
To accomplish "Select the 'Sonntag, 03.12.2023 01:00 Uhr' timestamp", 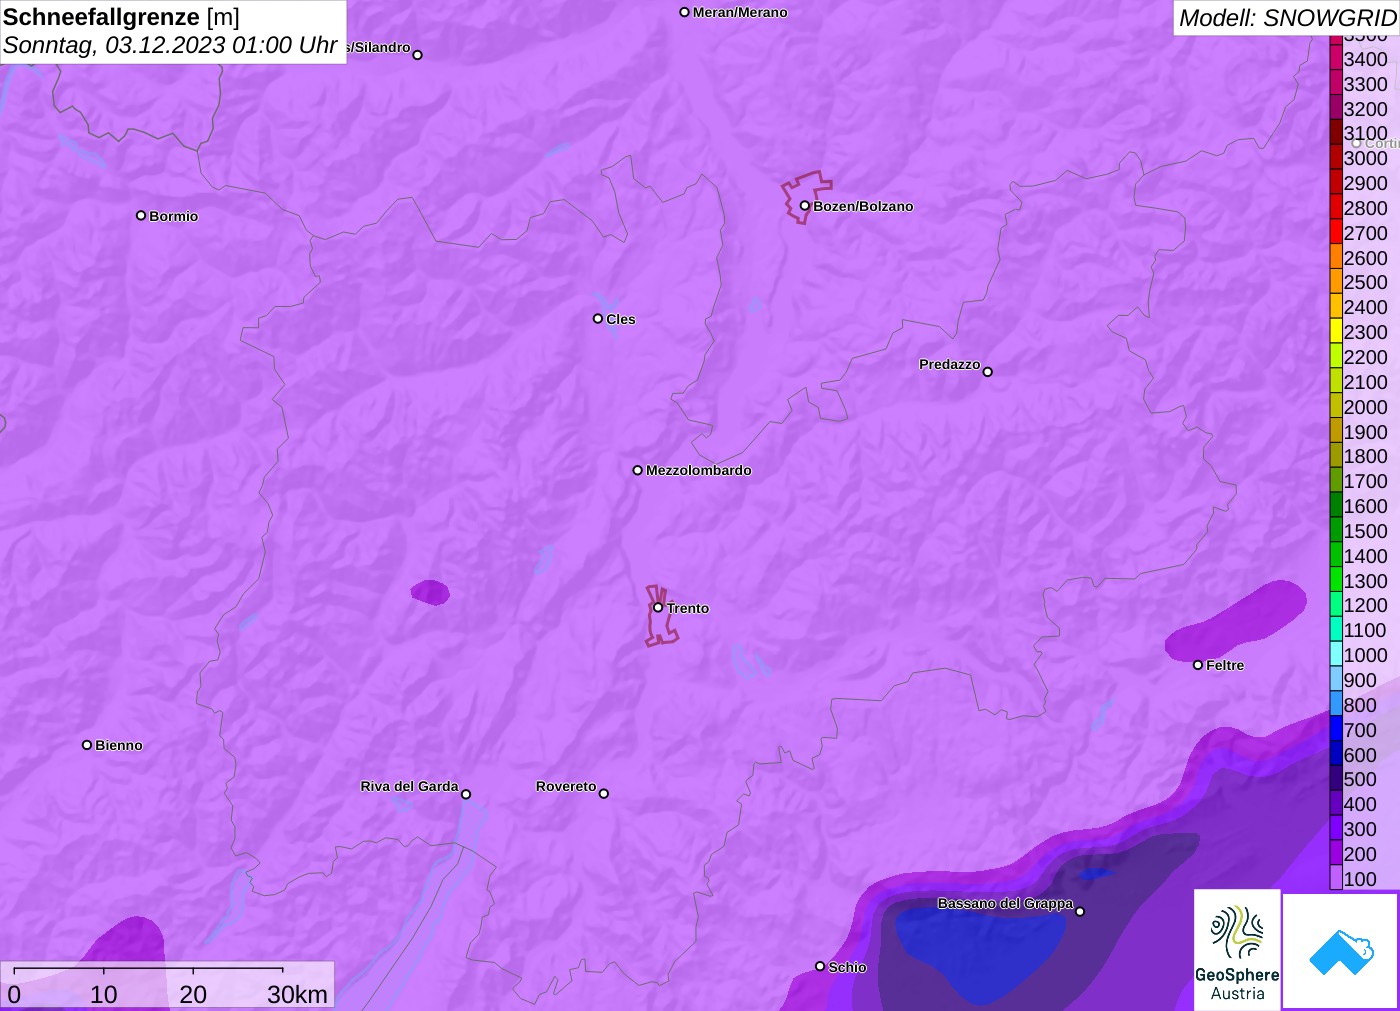I will [x=170, y=45].
